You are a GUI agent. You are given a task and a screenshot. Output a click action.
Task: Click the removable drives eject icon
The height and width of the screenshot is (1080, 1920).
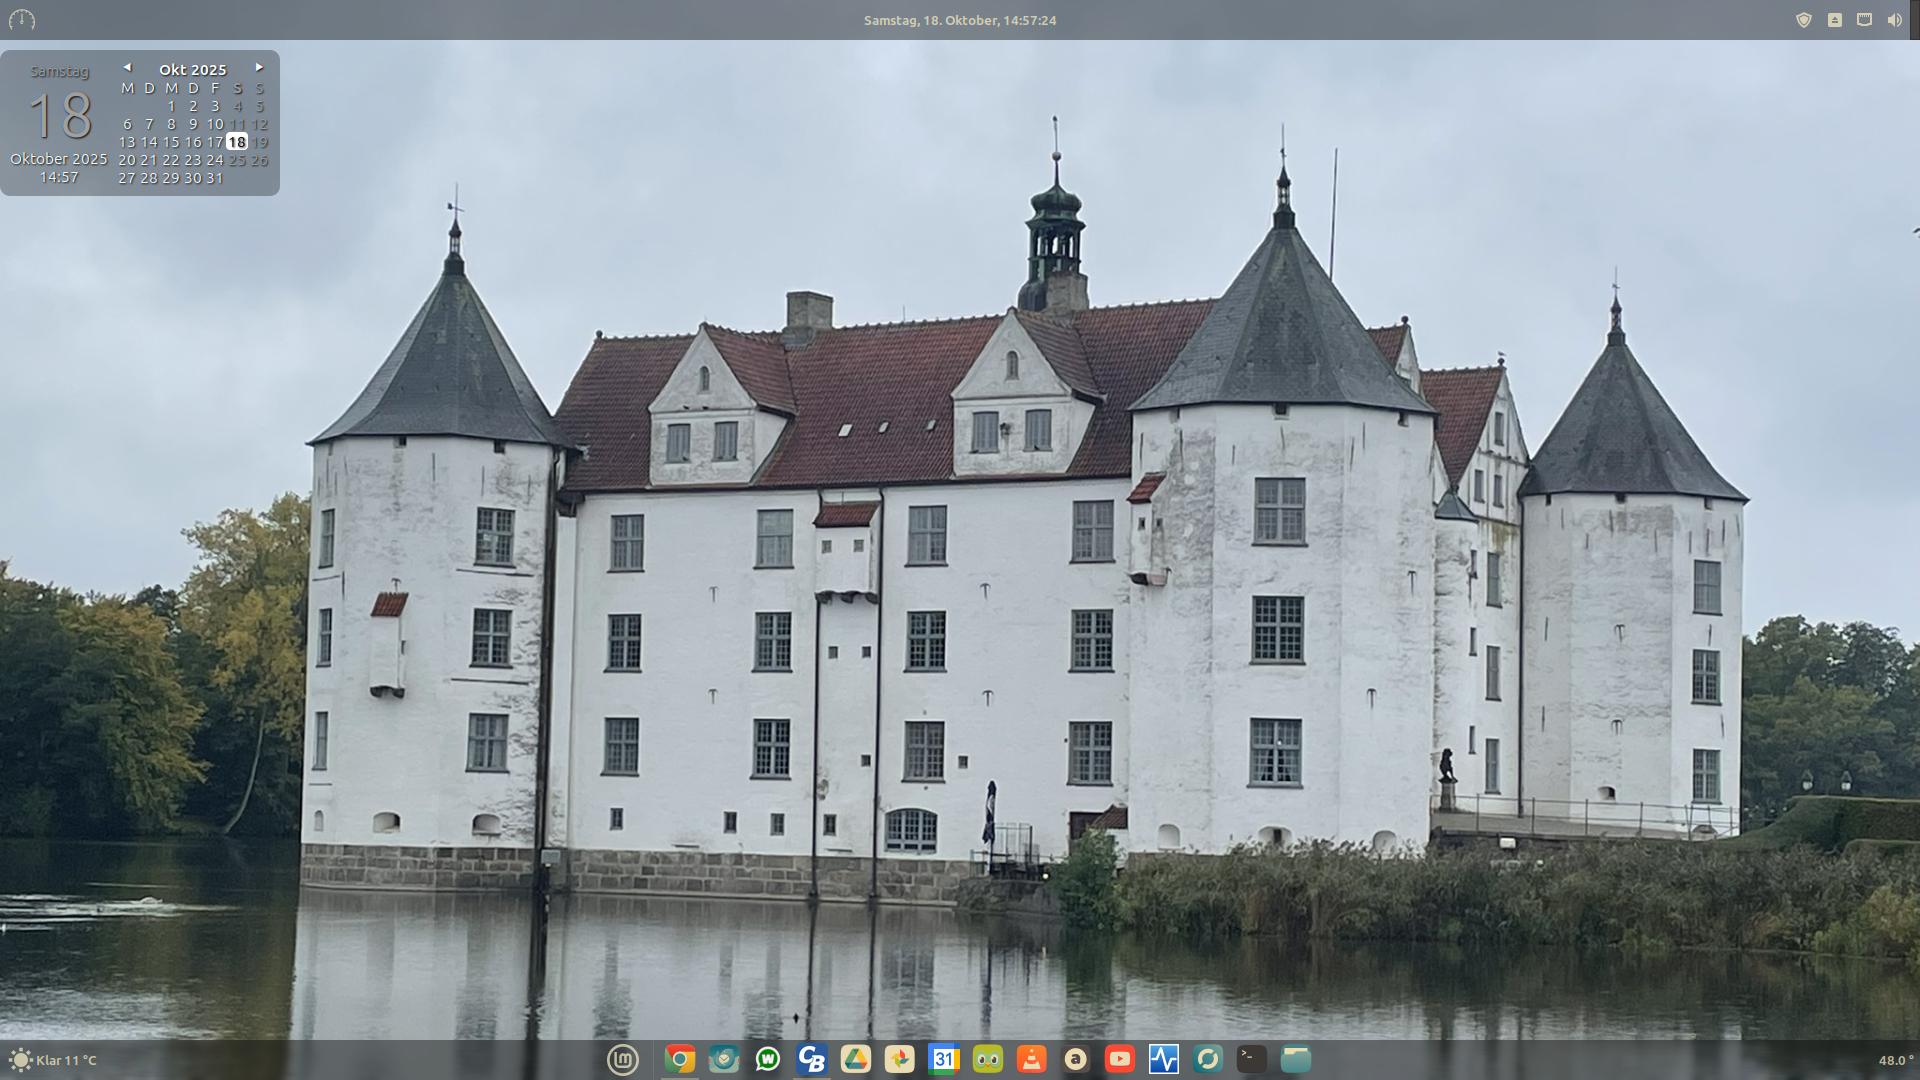[1834, 20]
